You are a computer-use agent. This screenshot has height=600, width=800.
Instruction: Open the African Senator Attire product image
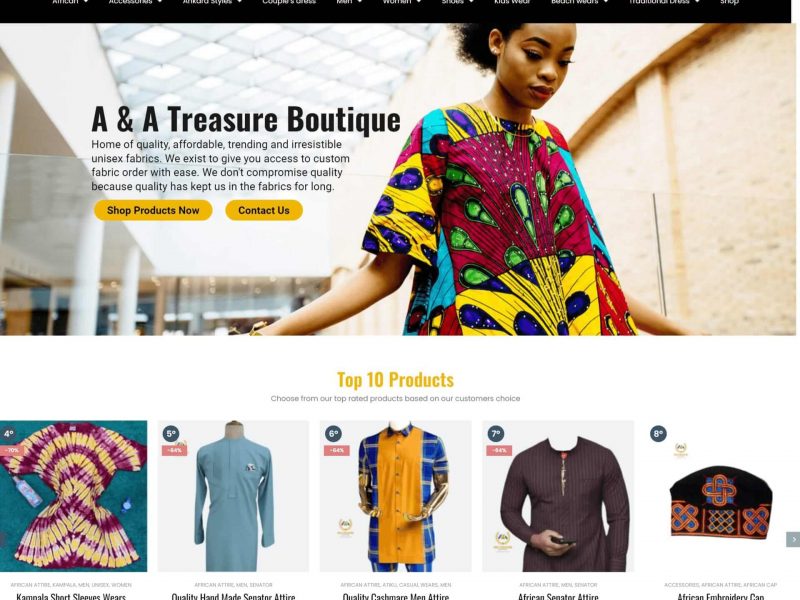coord(558,496)
